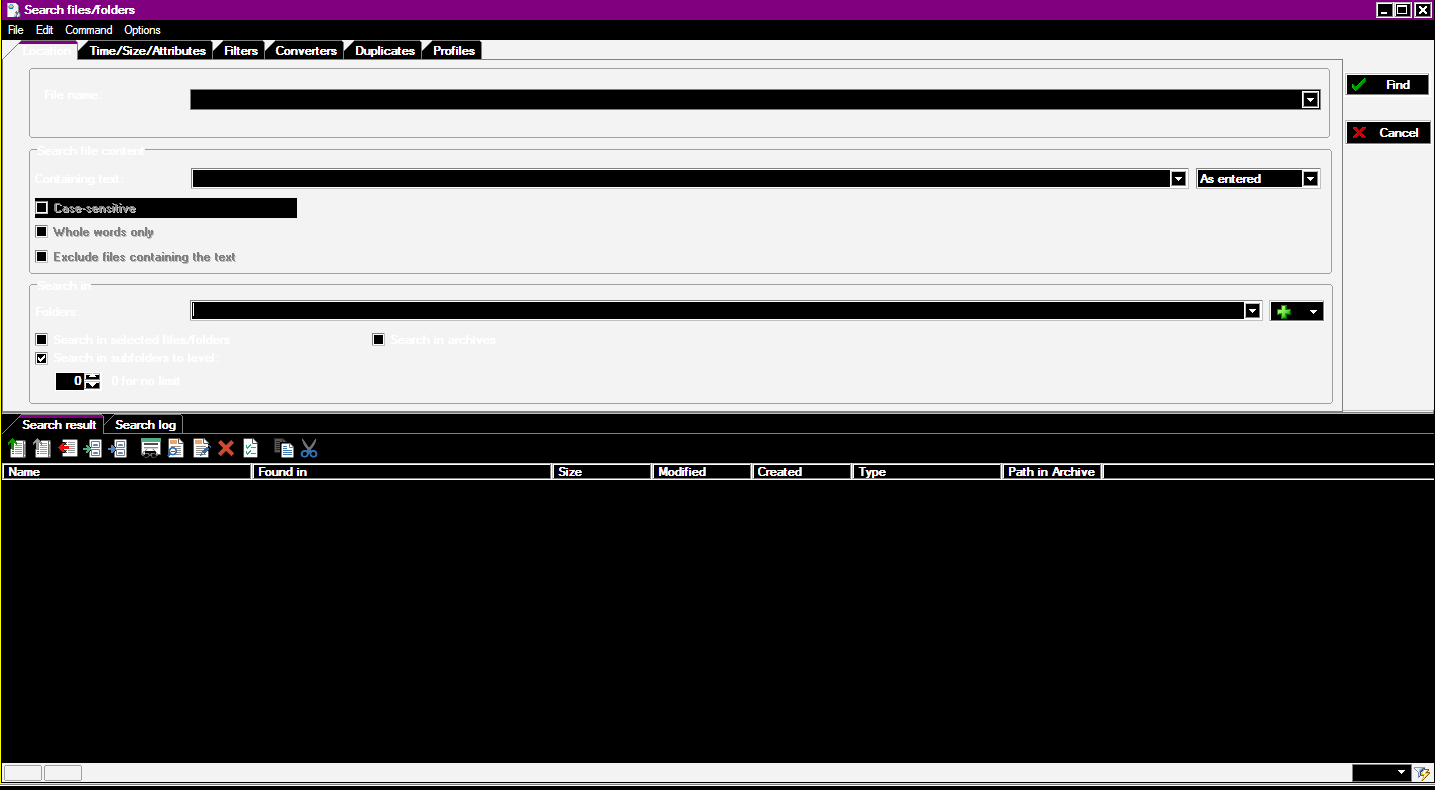The image size is (1435, 790).
Task: Click the Search files/folders title bar icon
Action: click(x=12, y=10)
